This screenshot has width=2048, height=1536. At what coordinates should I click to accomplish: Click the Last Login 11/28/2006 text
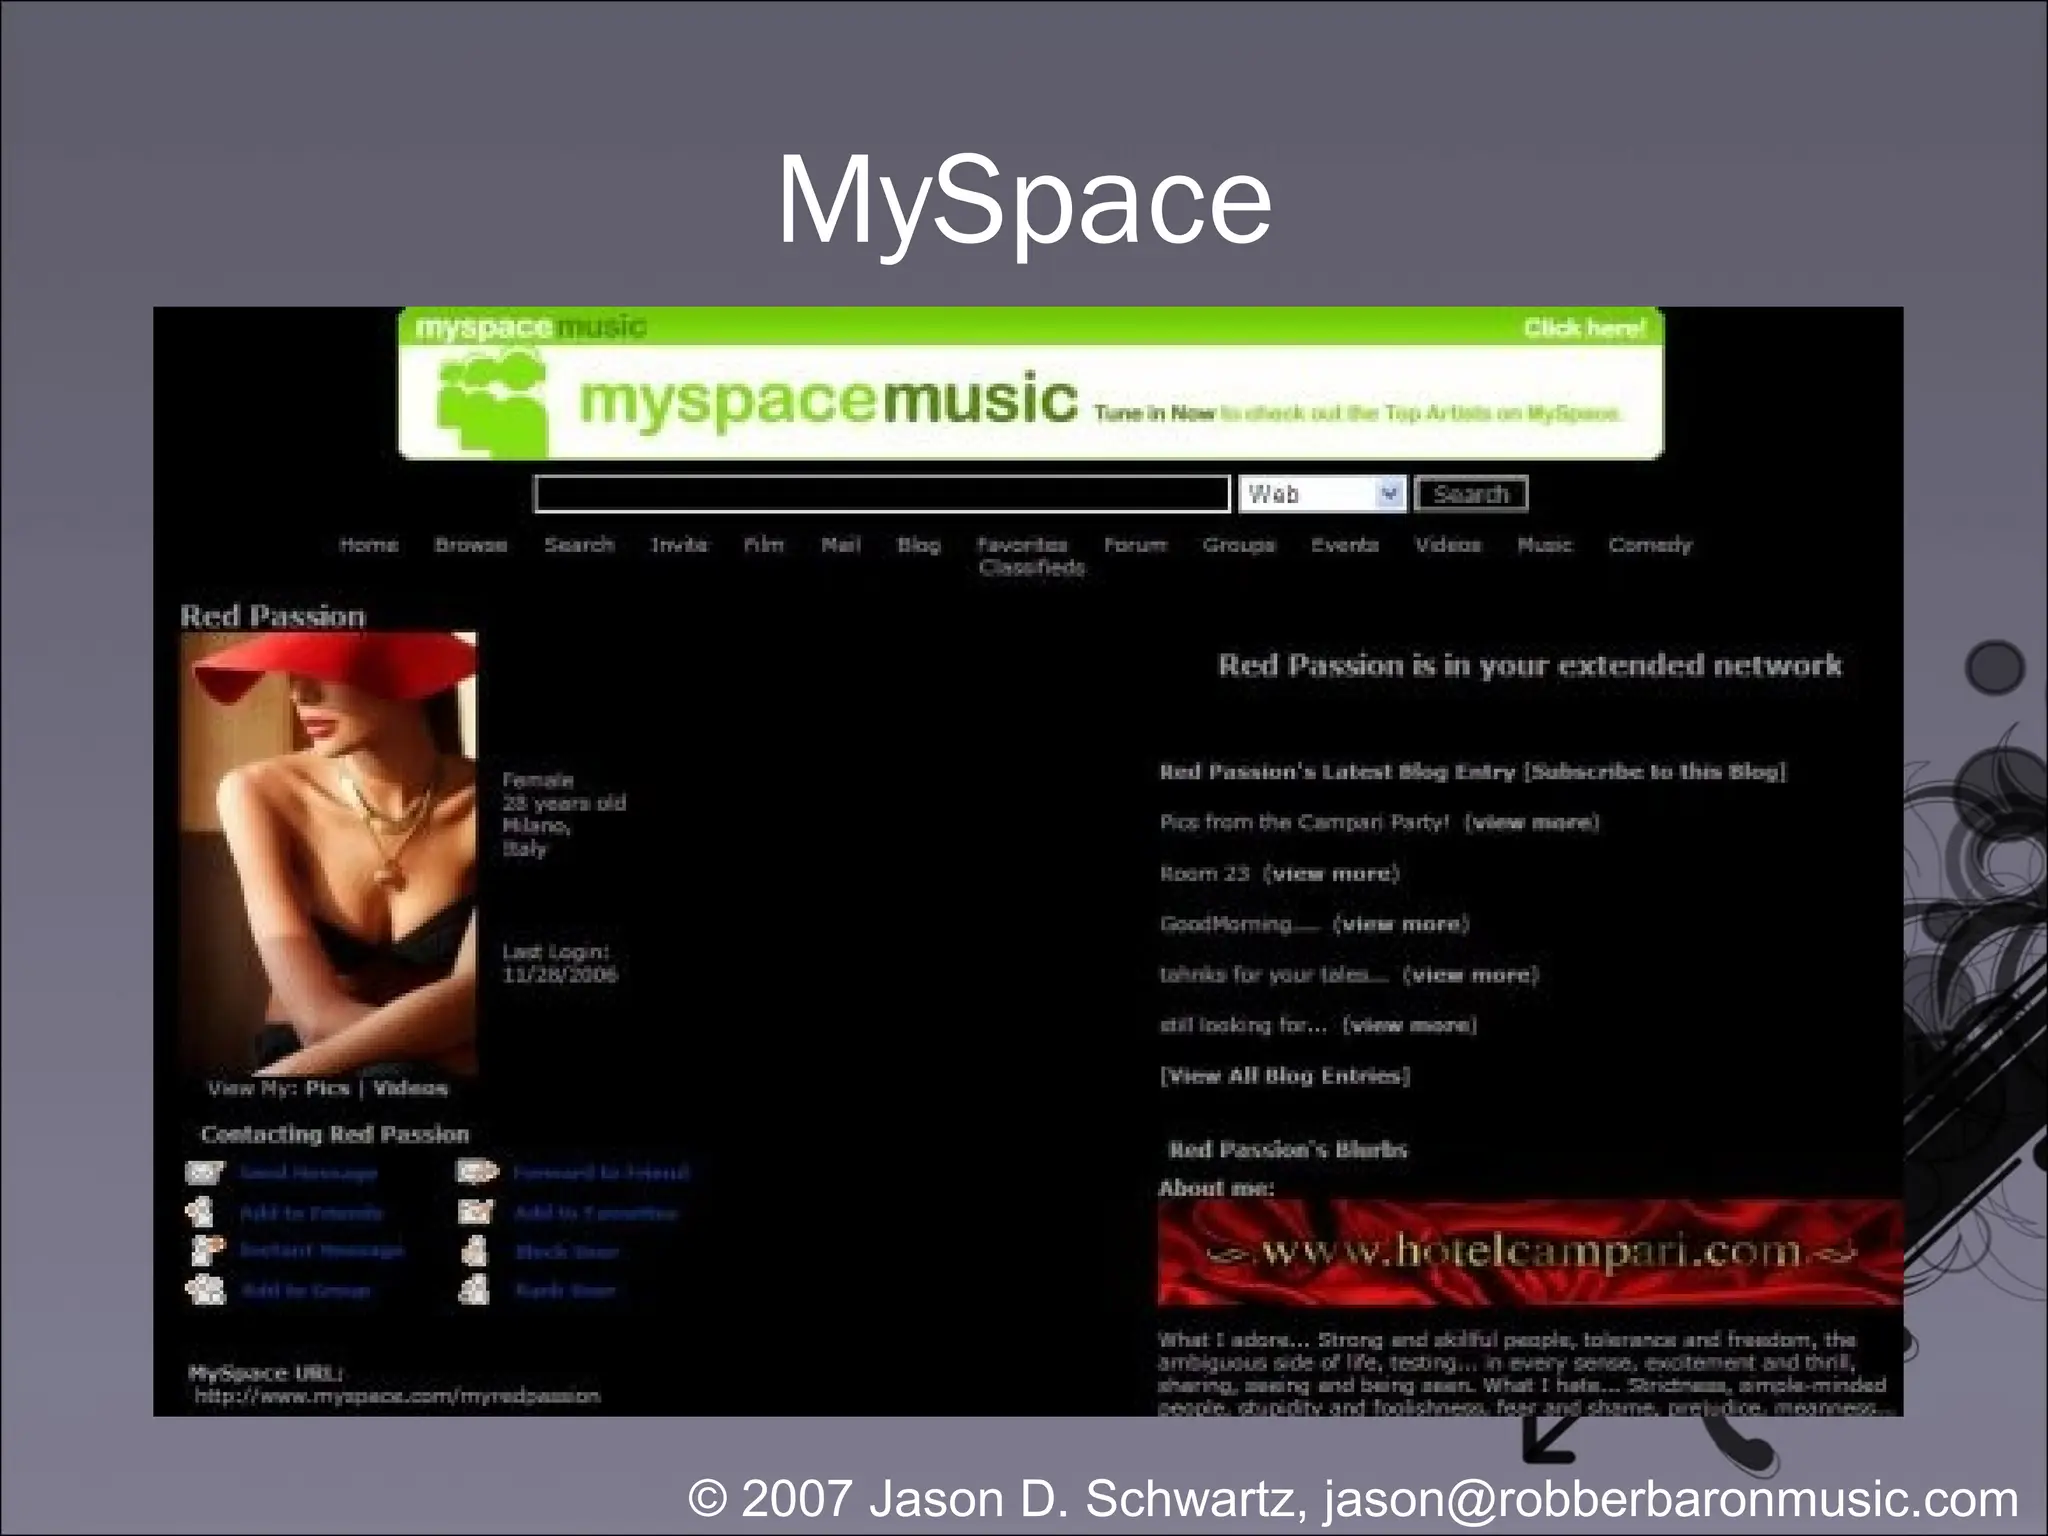tap(559, 963)
